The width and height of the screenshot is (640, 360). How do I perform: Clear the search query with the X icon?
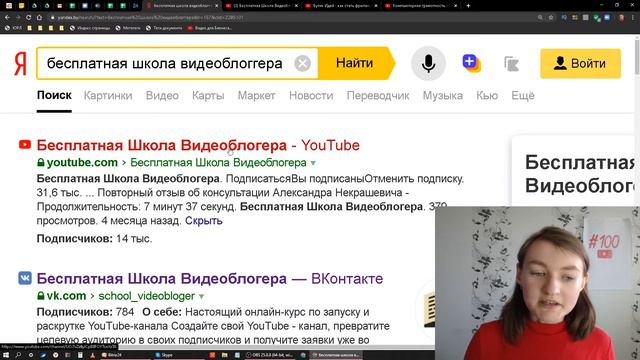[302, 64]
